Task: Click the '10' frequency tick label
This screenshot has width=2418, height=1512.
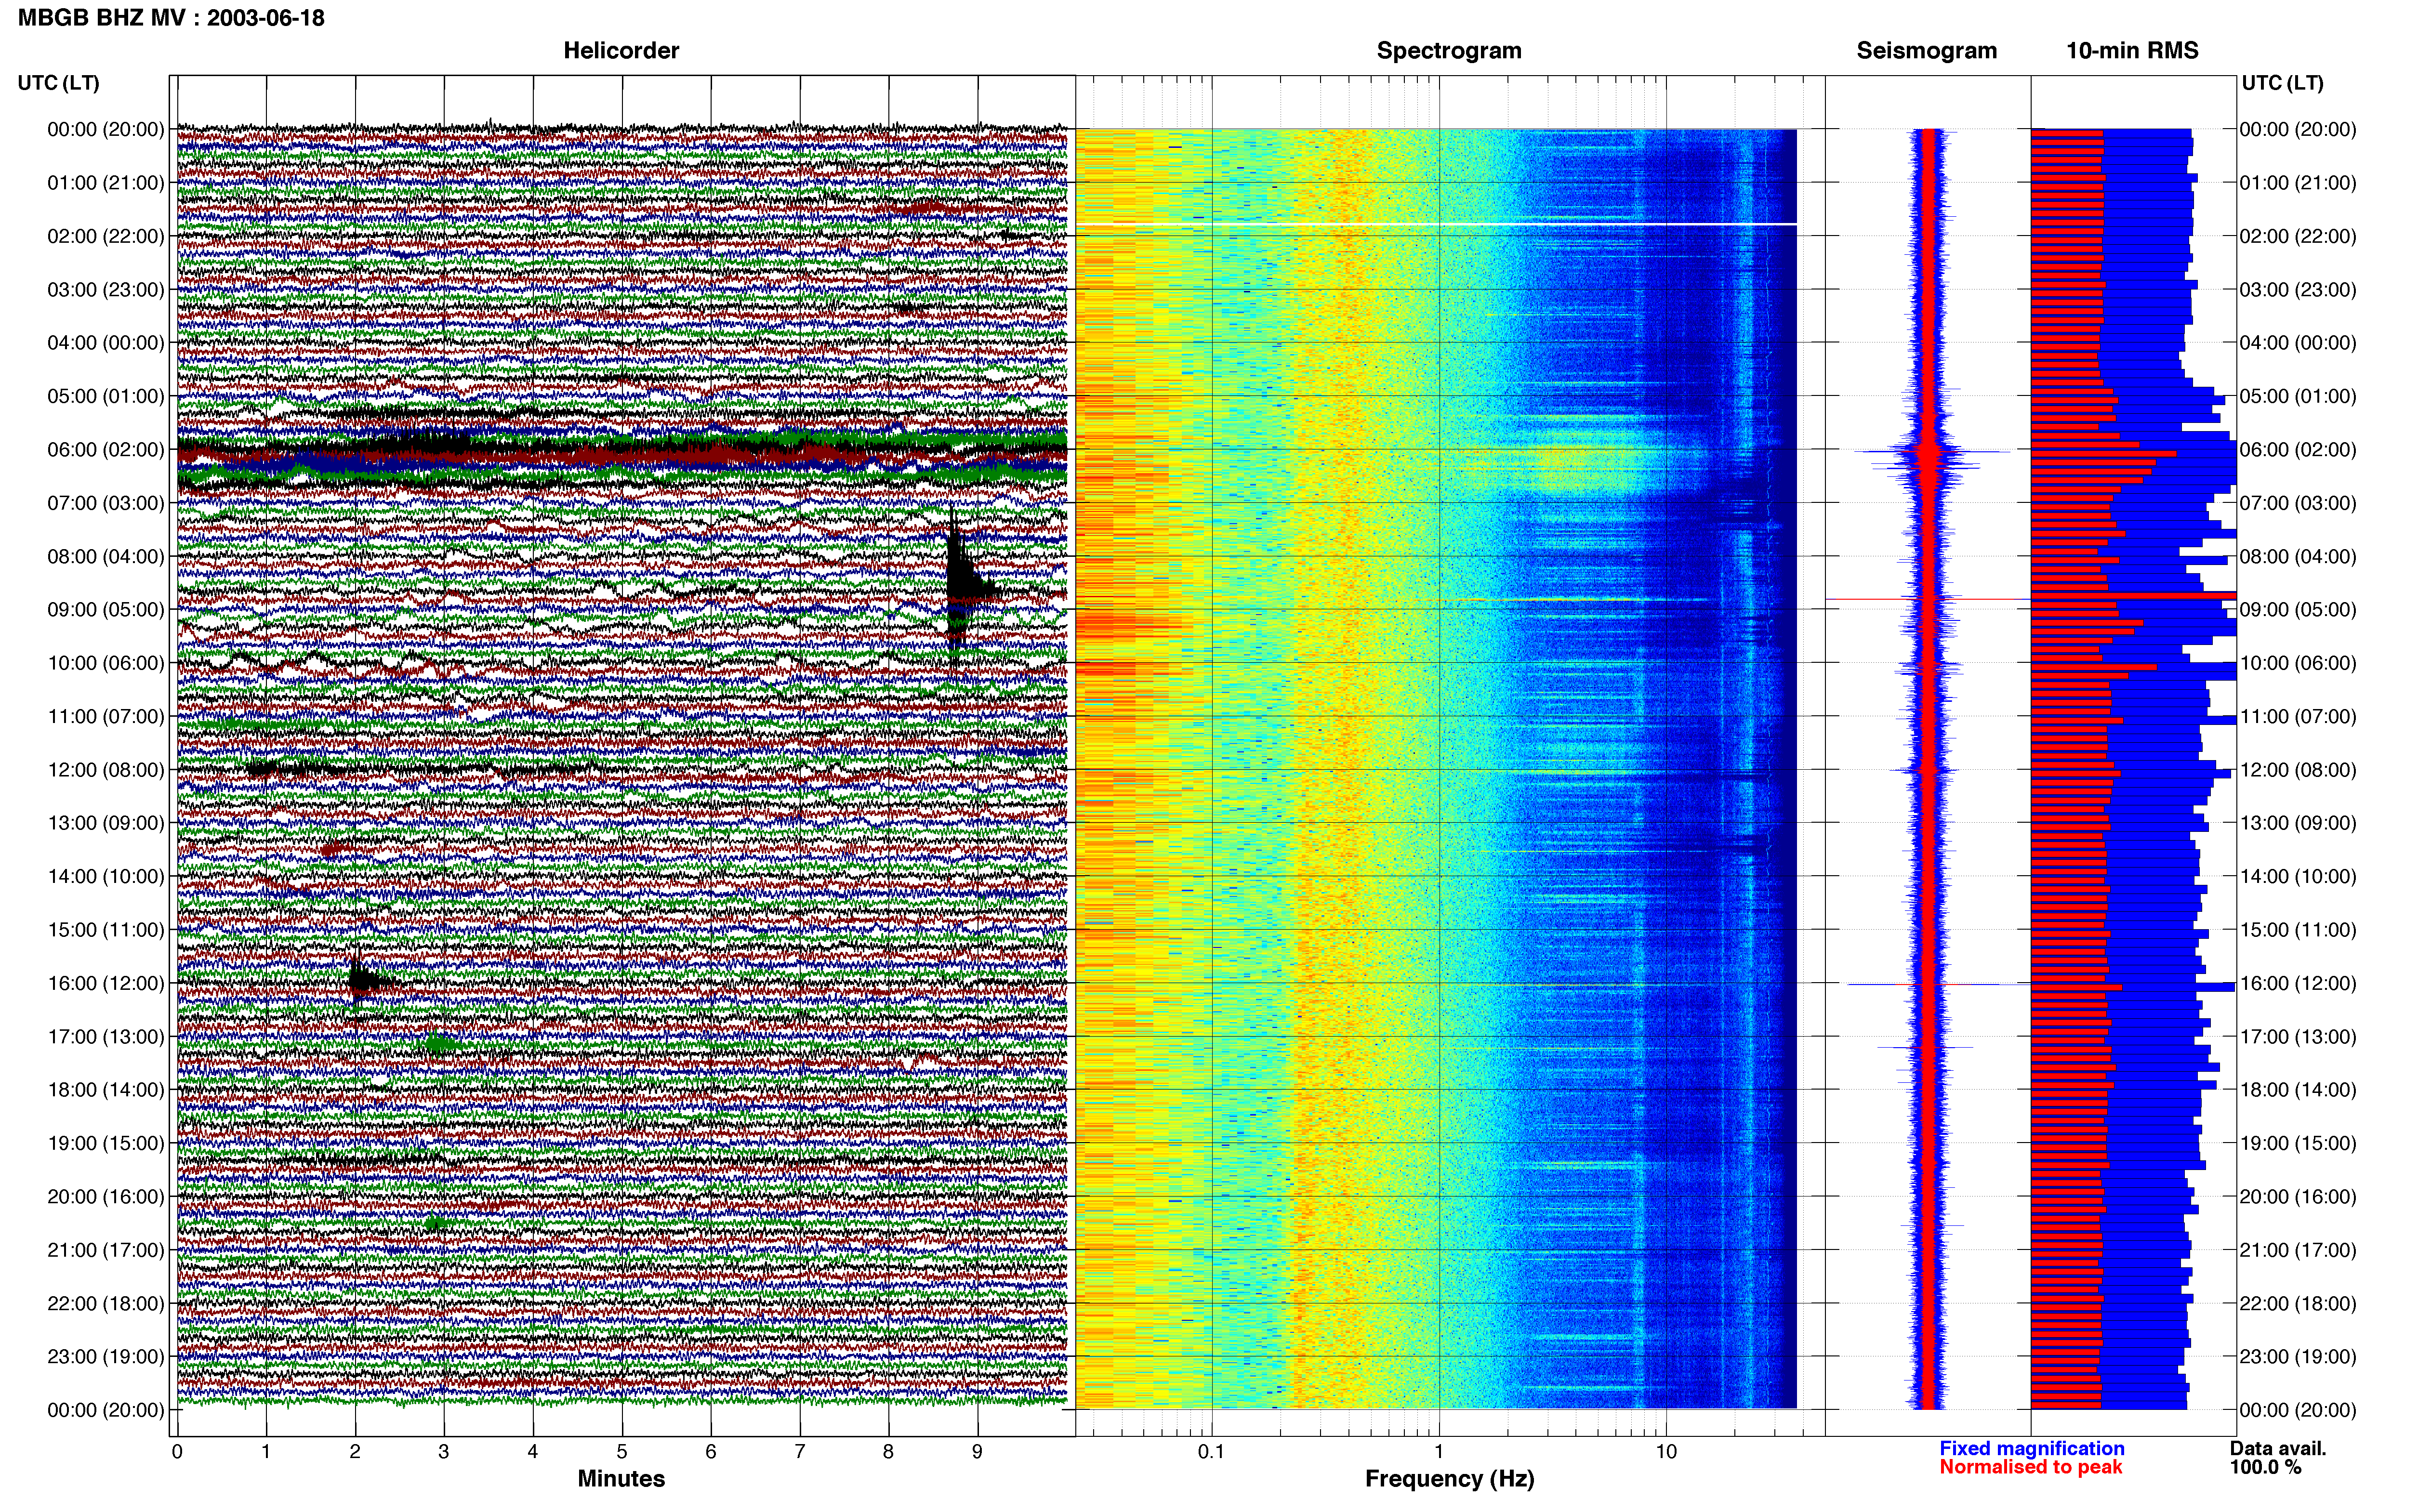Action: tap(1665, 1451)
